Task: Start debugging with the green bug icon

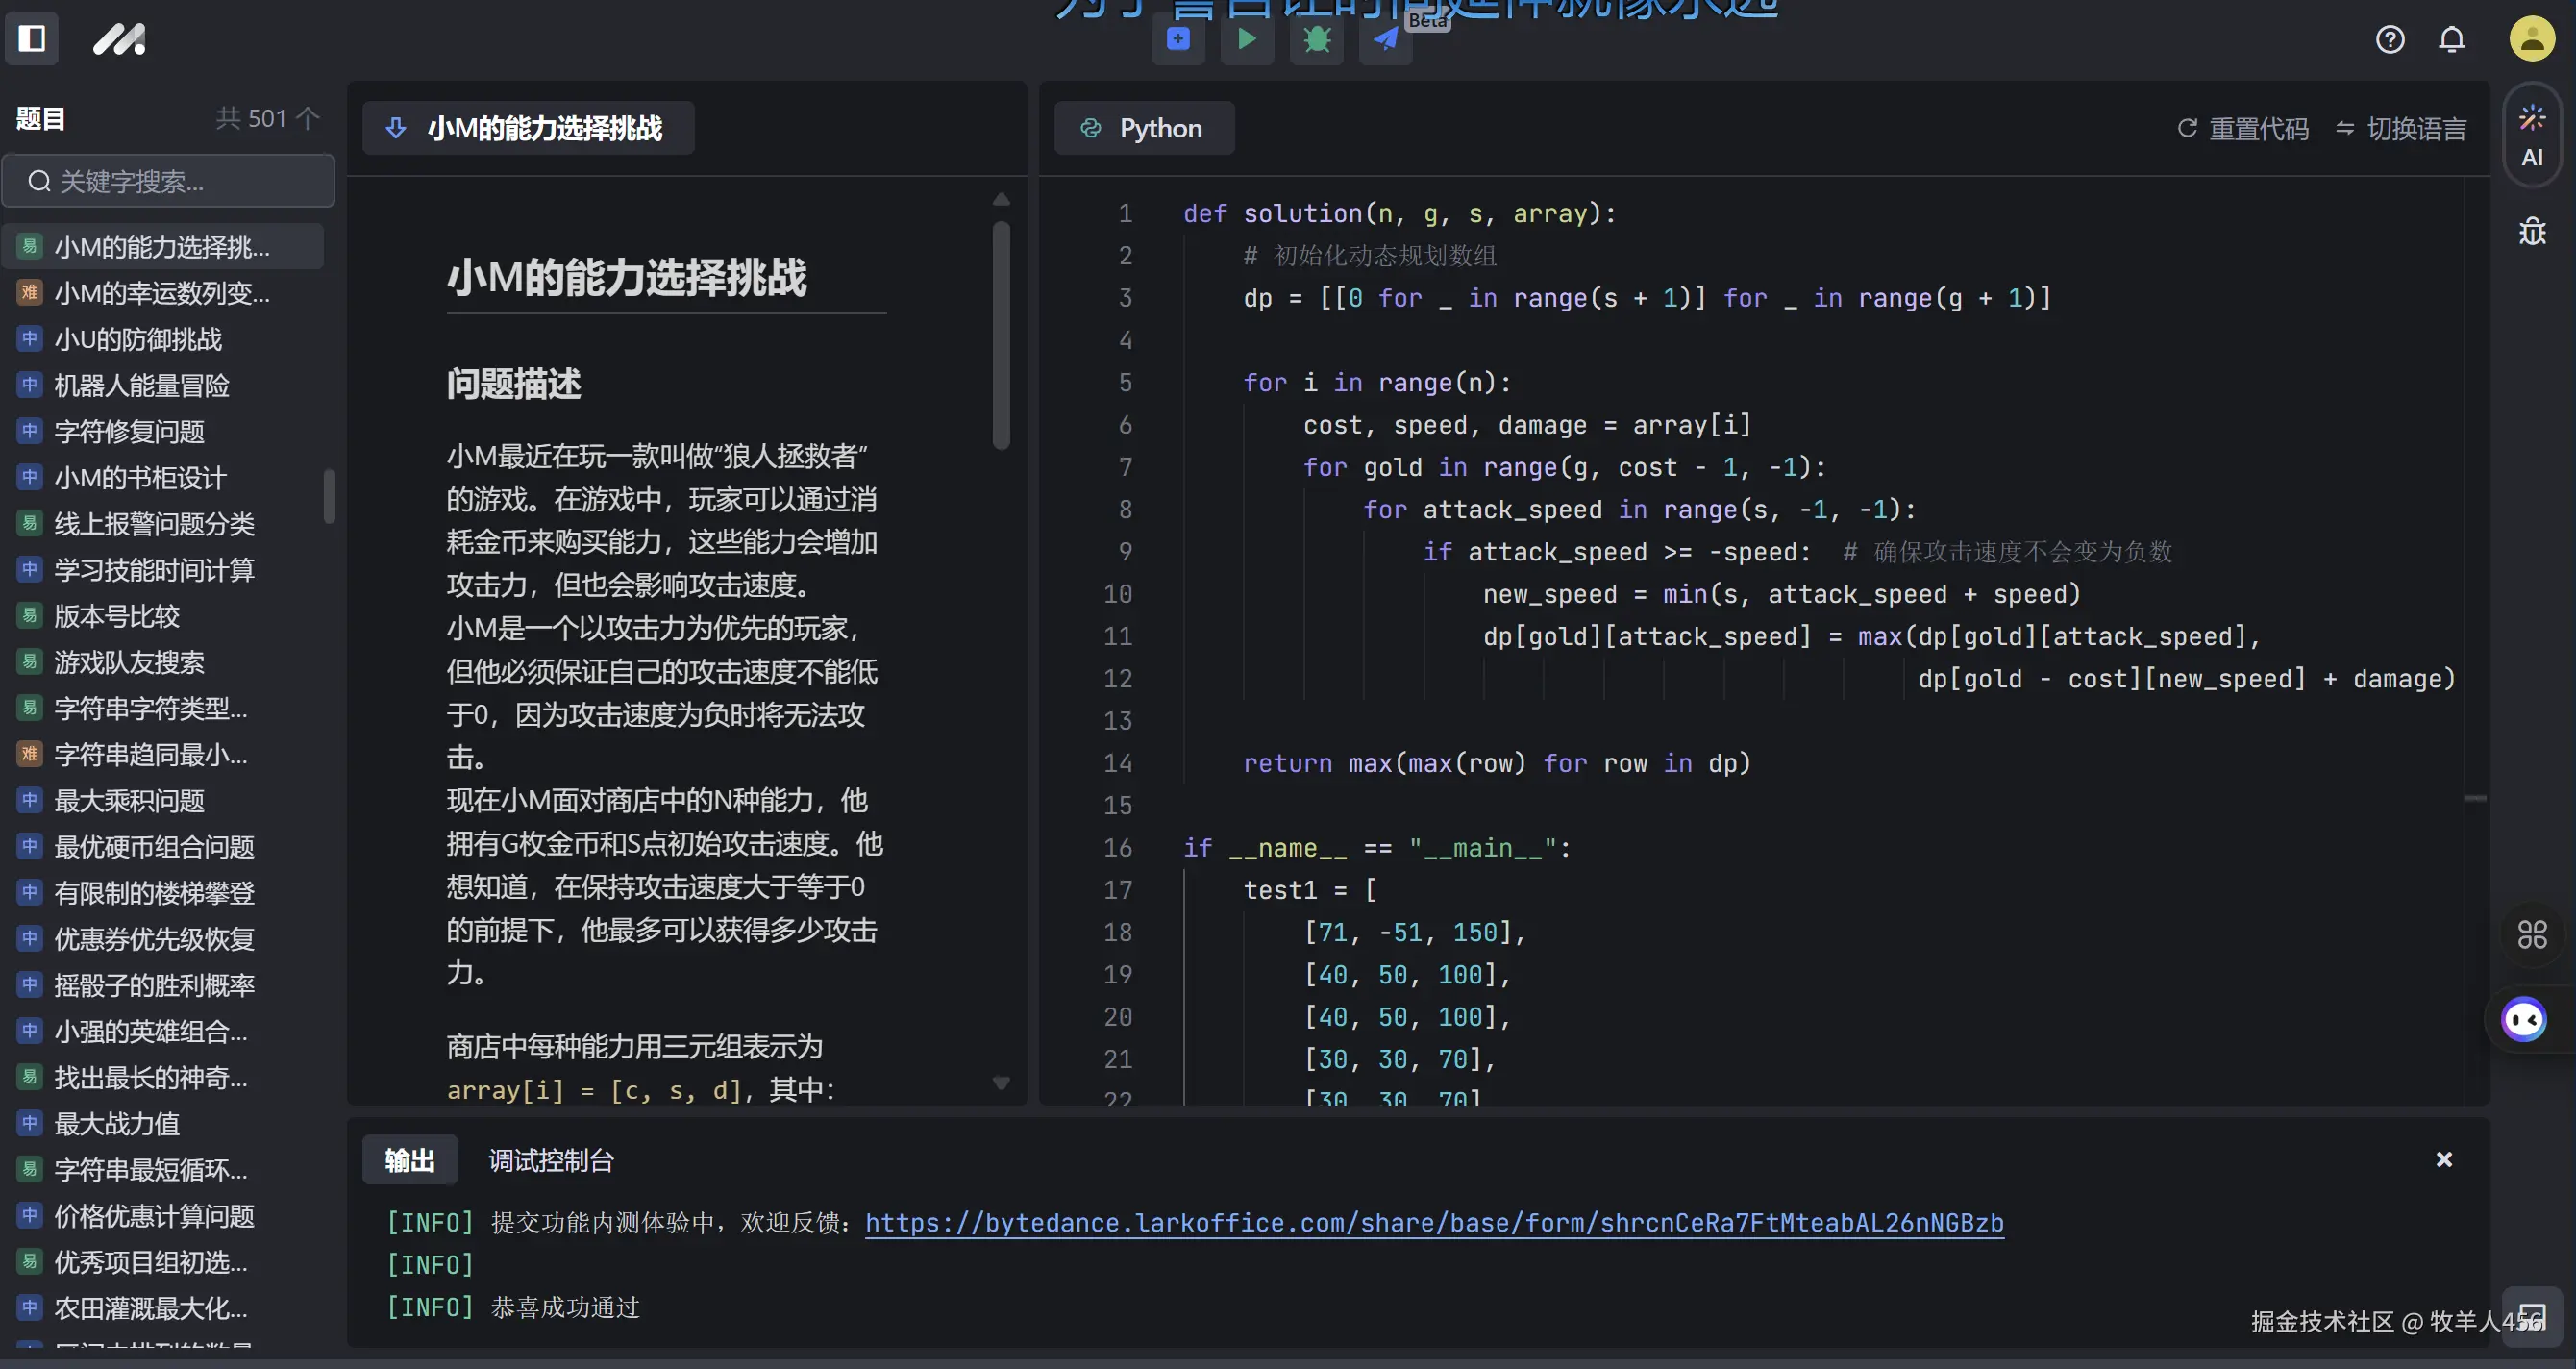Action: tap(1316, 40)
